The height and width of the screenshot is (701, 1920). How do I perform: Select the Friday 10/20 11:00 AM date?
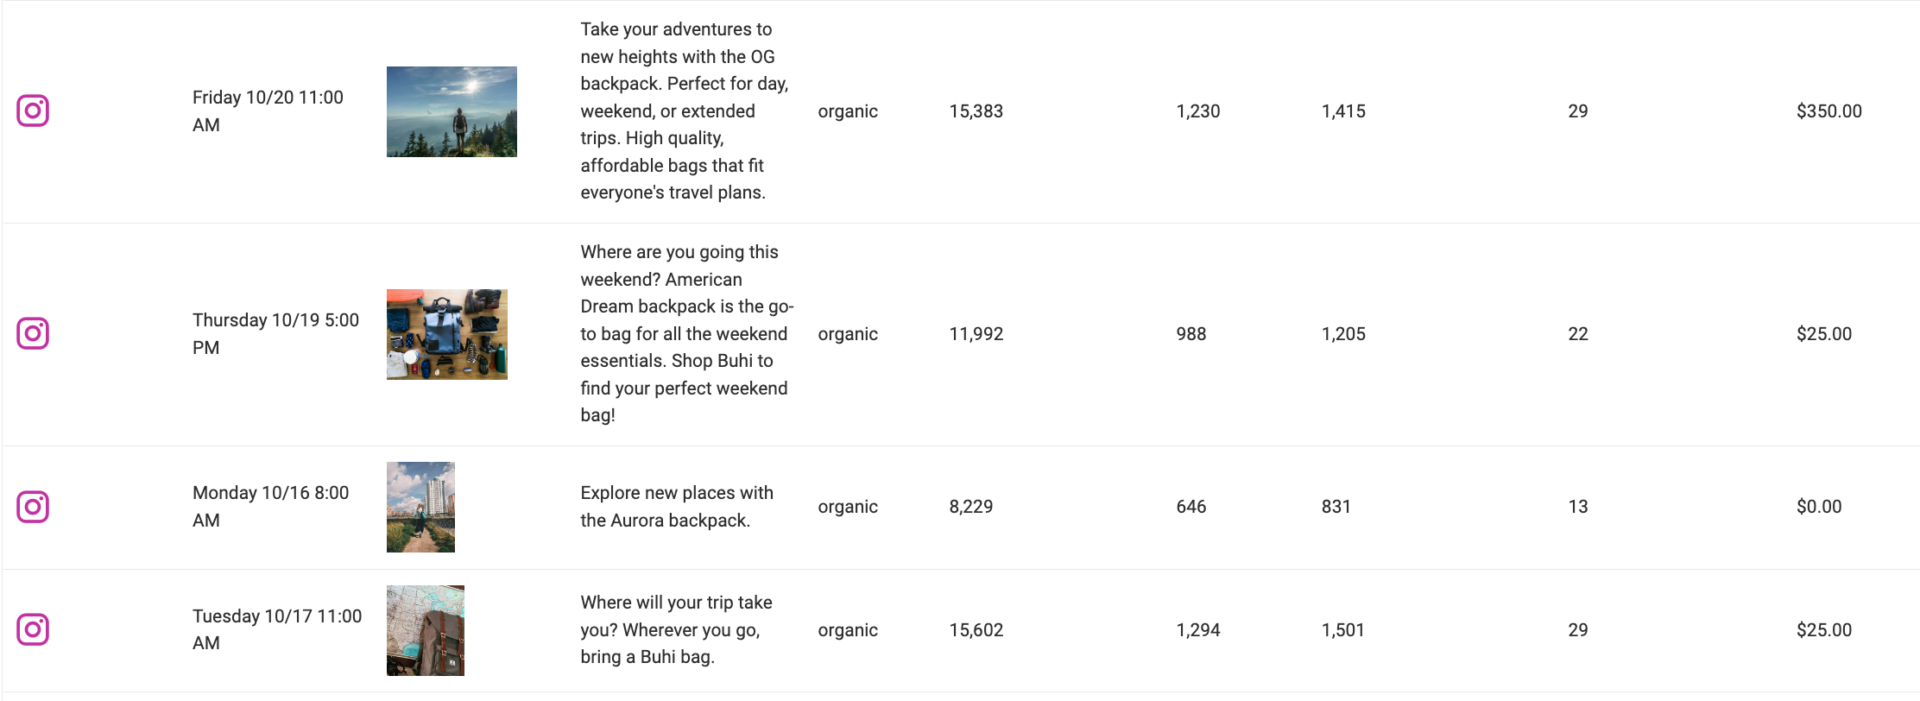[268, 111]
